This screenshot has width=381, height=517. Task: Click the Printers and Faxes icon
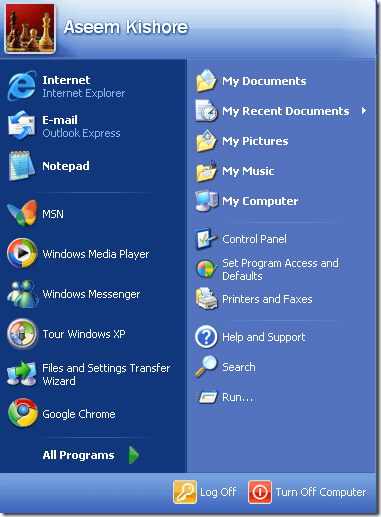tap(207, 299)
